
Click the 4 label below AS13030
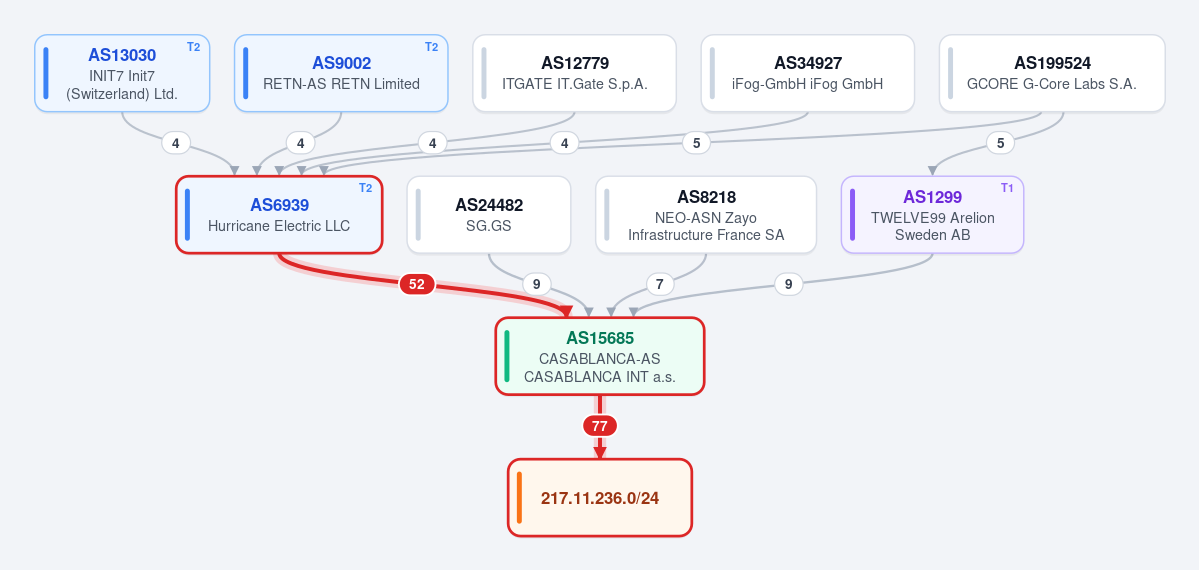pos(176,143)
